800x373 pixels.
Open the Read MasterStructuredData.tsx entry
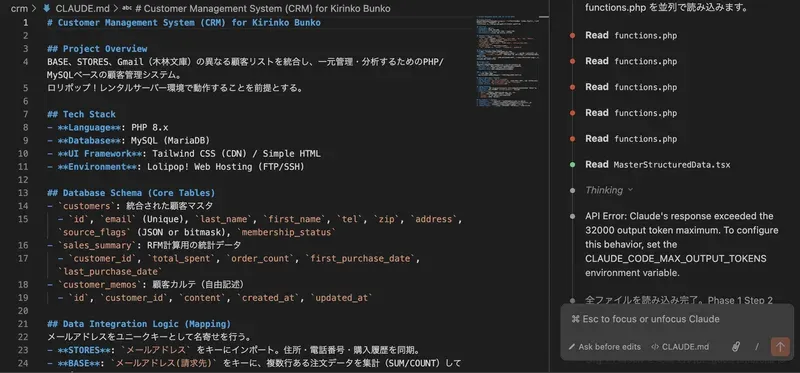coord(657,164)
